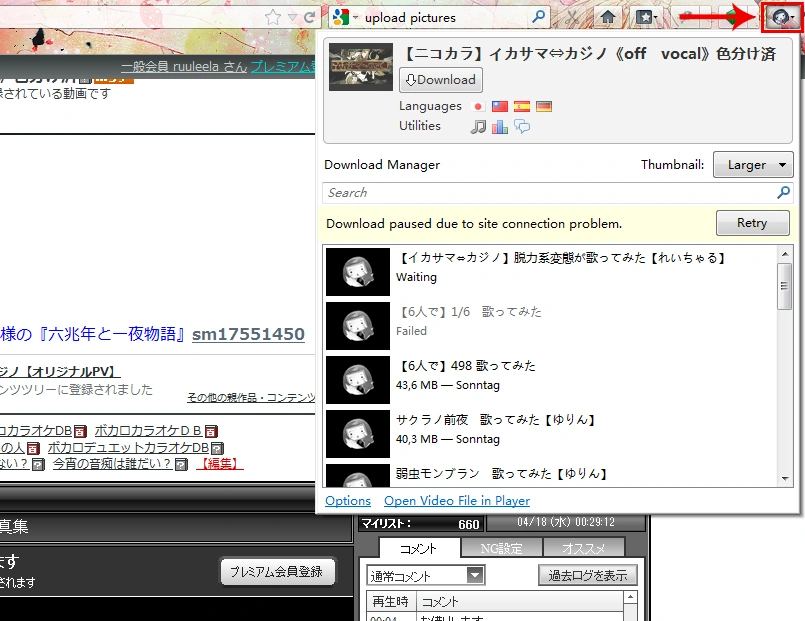Switch to the オススメ tab
805x621 pixels.
[x=584, y=549]
